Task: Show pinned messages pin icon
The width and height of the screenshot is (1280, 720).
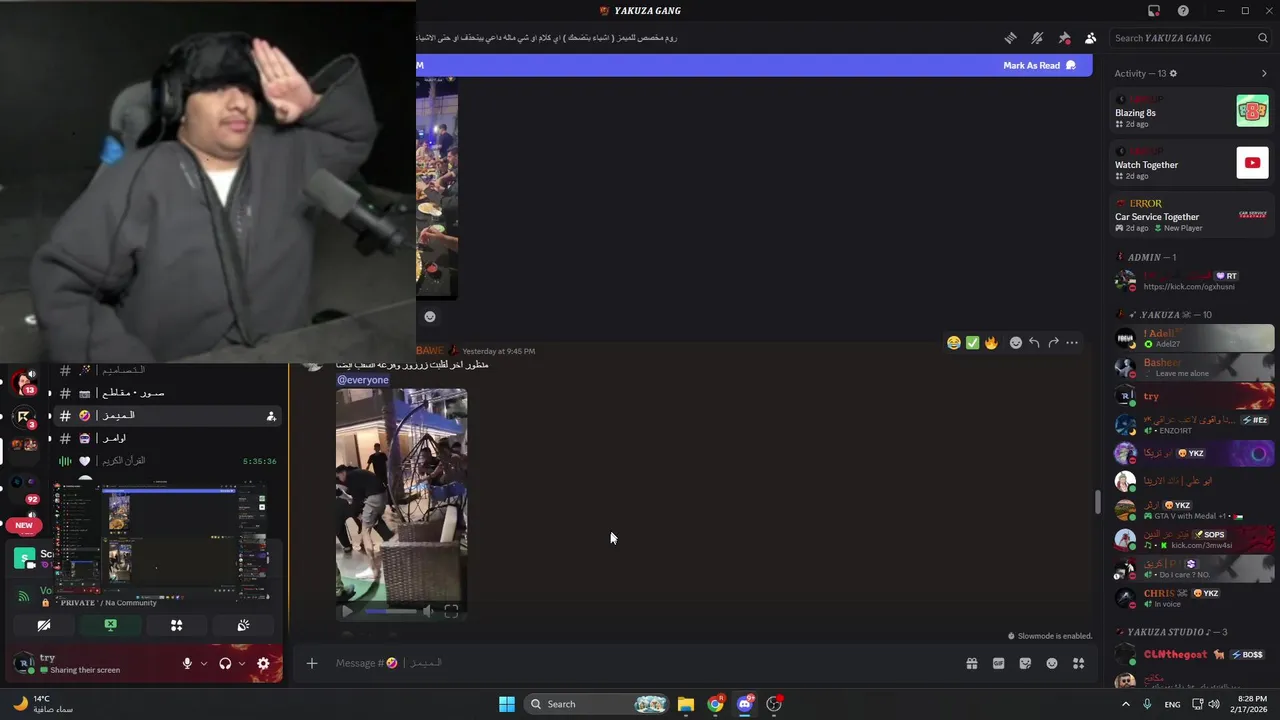Action: pyautogui.click(x=1064, y=38)
